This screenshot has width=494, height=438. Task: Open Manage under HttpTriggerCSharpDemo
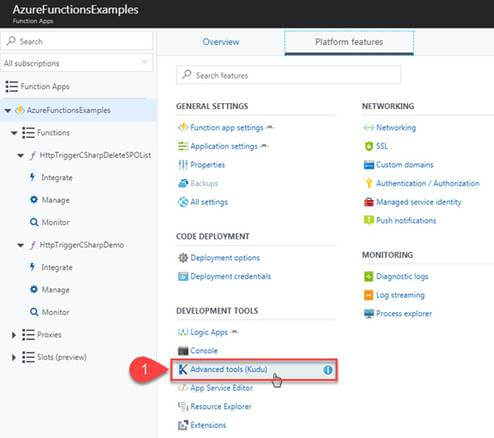(56, 290)
